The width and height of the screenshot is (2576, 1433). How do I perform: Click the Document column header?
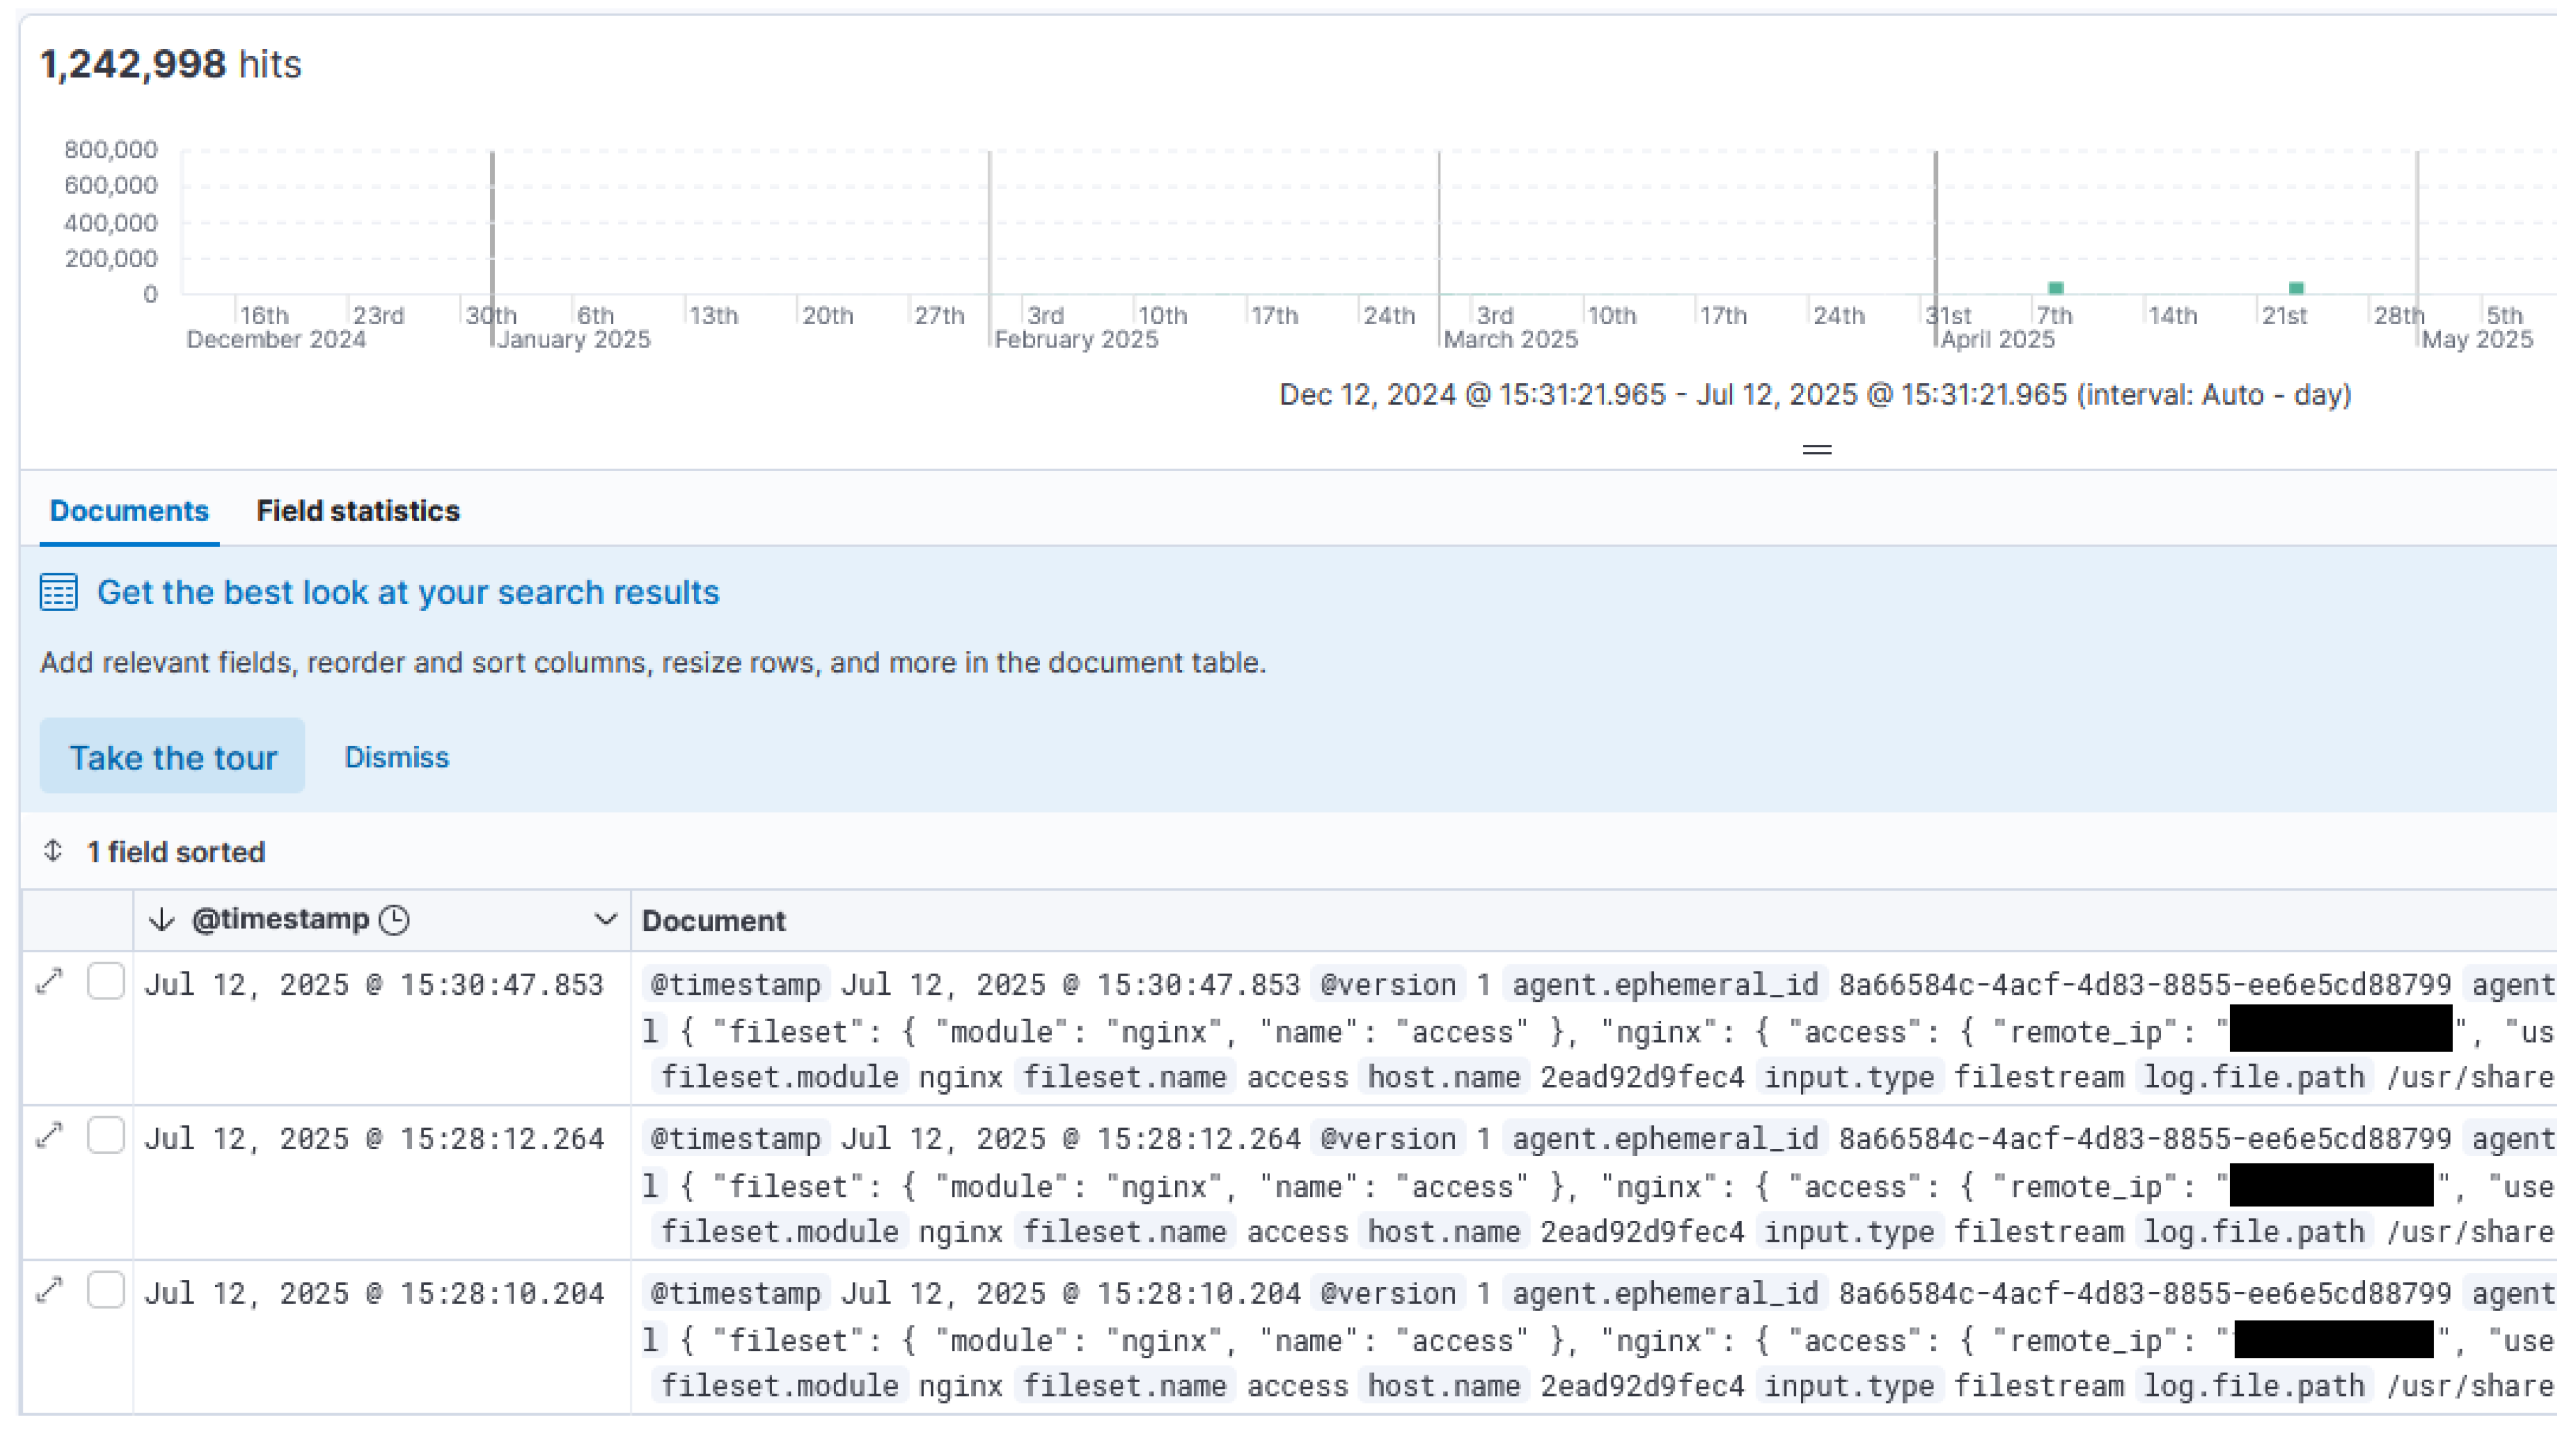pyautogui.click(x=714, y=921)
